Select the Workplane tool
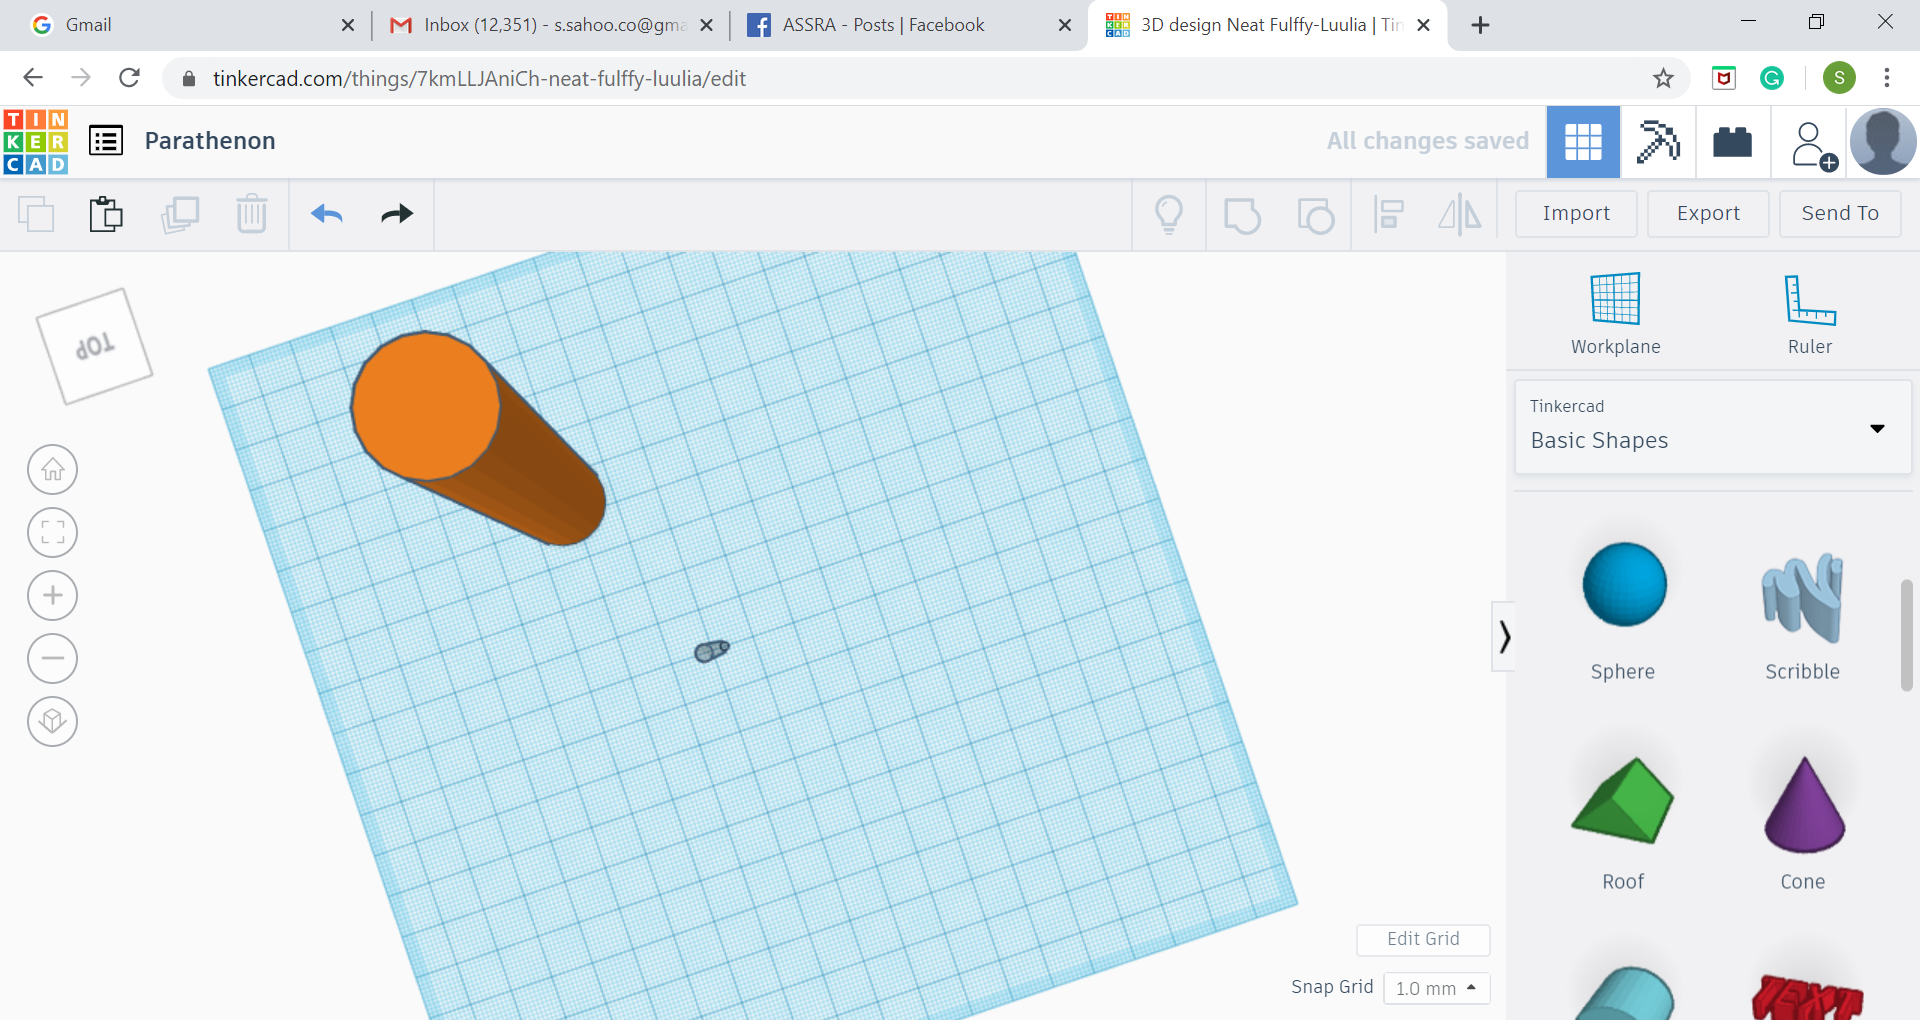1920x1020 pixels. click(x=1615, y=314)
